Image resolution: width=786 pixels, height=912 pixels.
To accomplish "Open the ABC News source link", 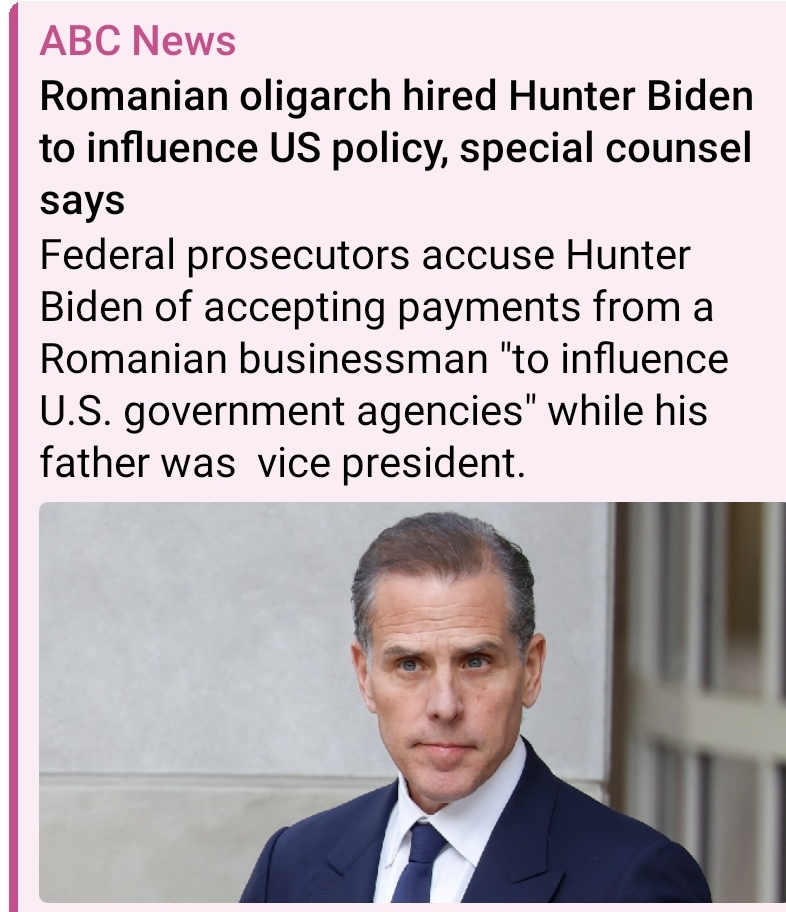I will 138,41.
